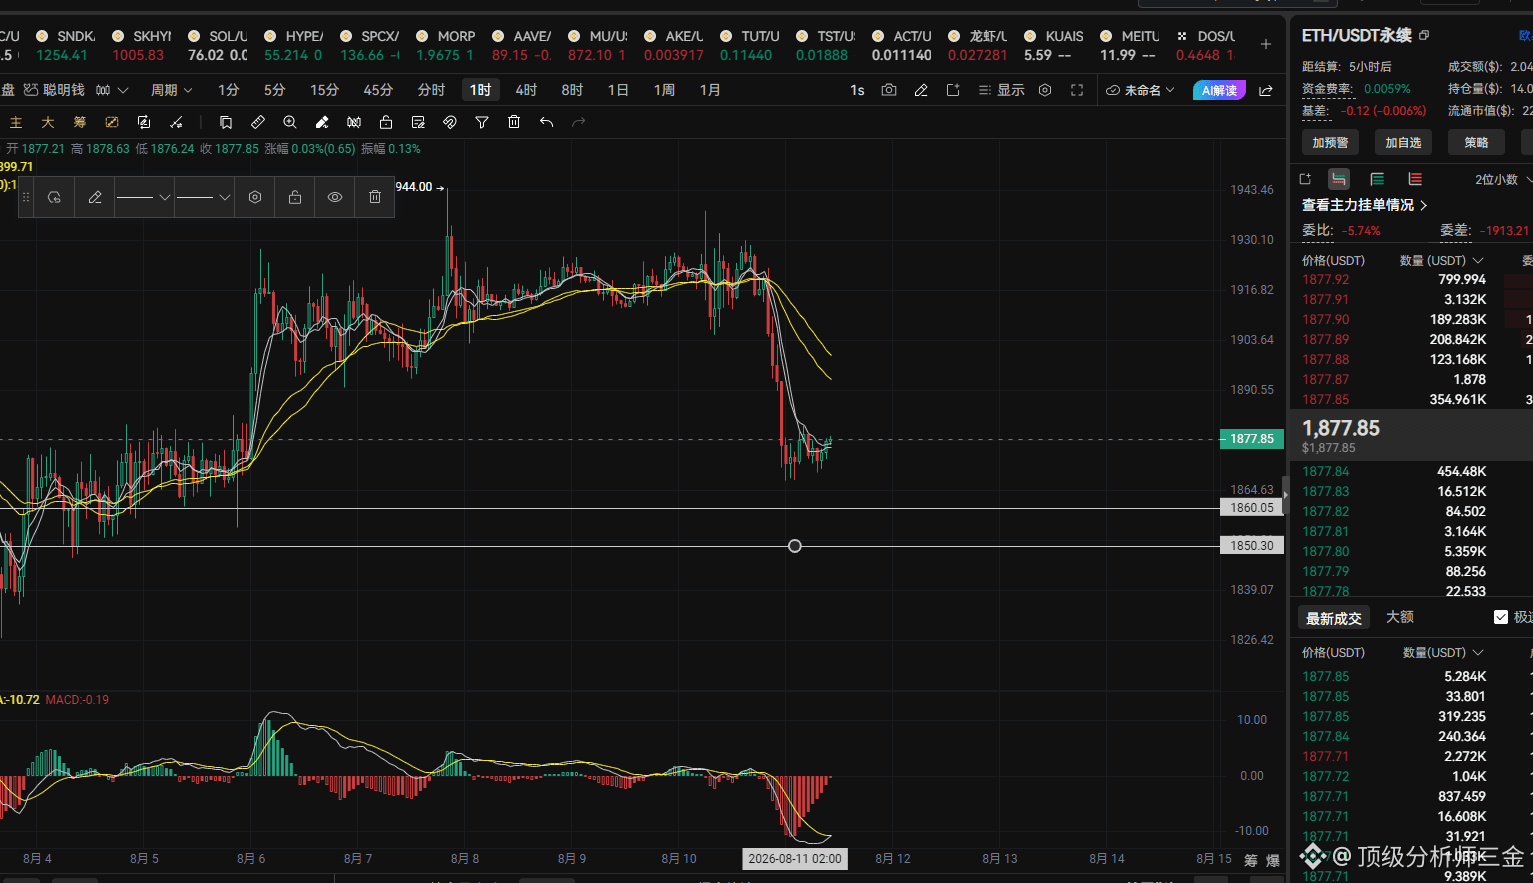Undo the last drawing action

tap(546, 122)
